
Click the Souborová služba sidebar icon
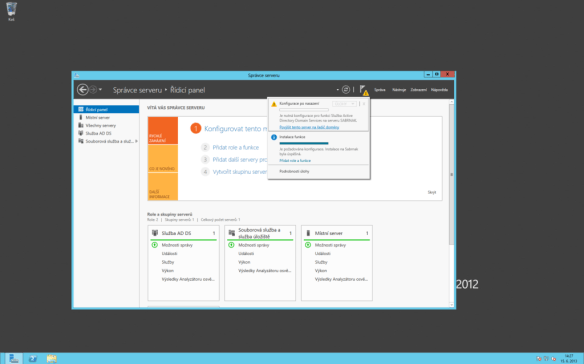coord(81,141)
